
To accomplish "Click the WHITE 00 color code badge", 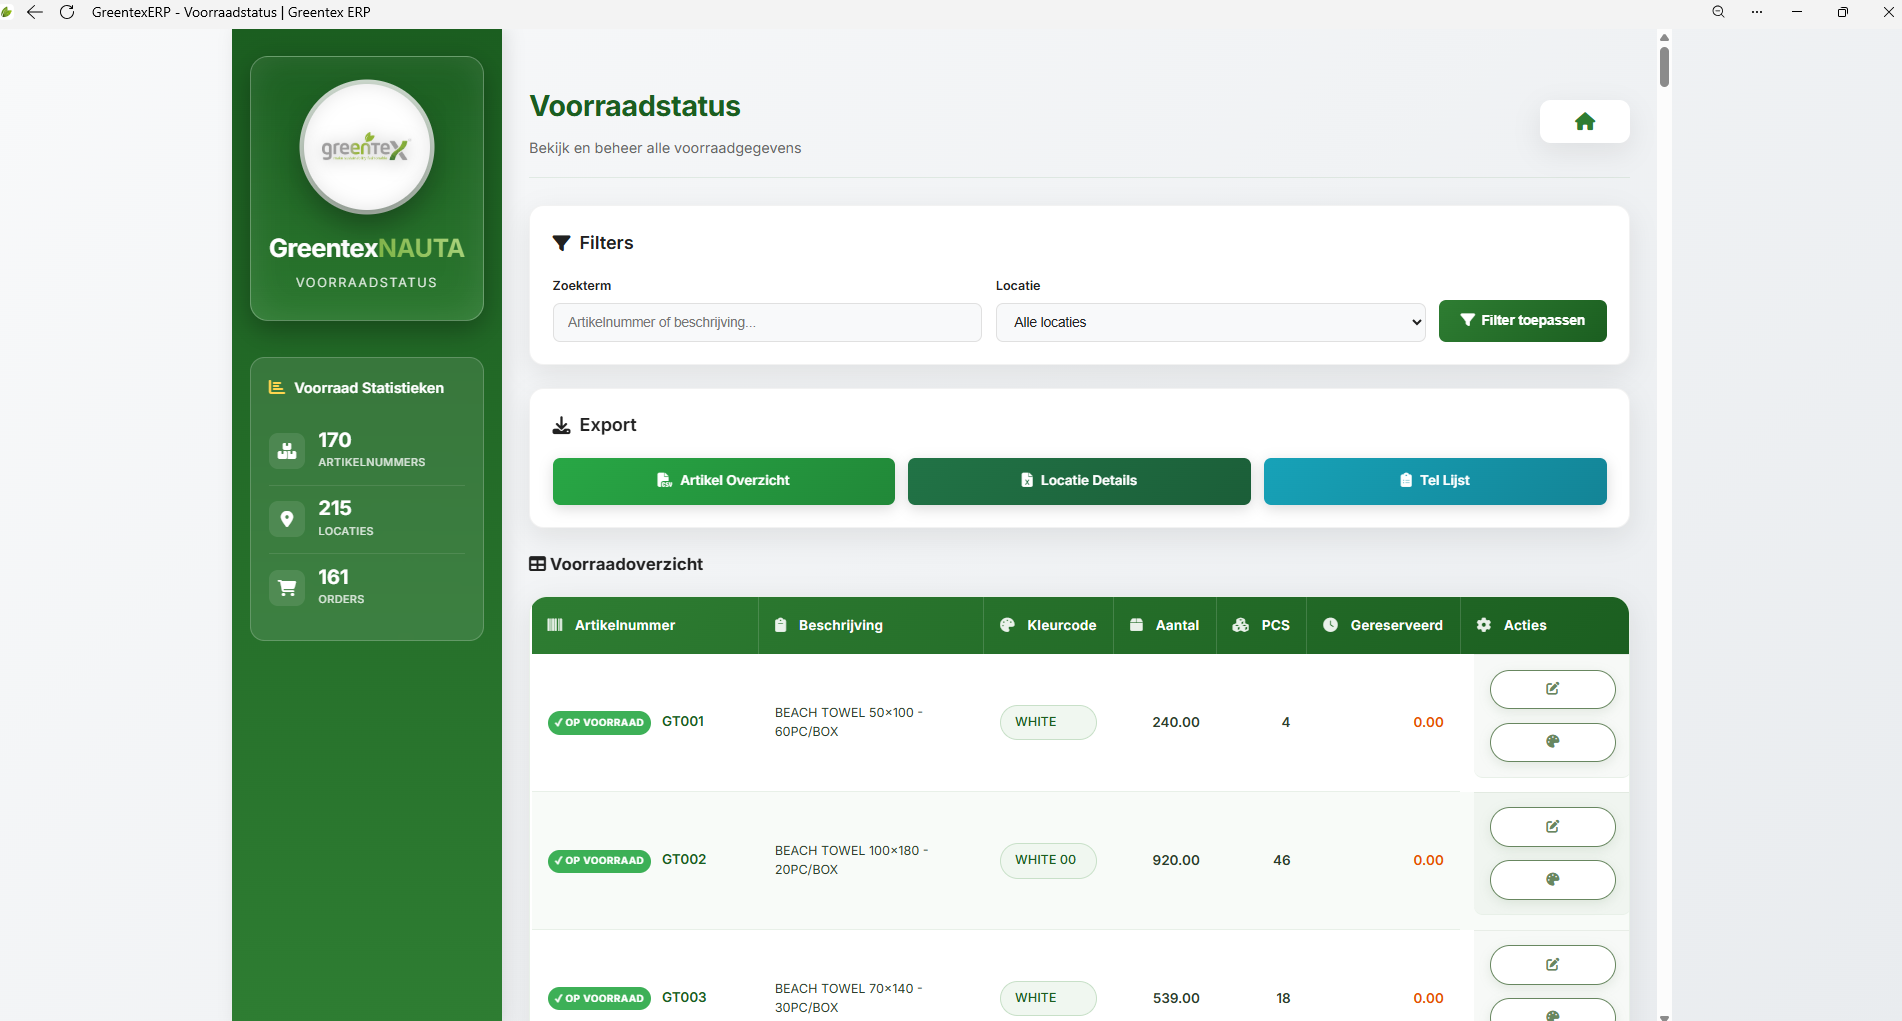I will 1047,860.
